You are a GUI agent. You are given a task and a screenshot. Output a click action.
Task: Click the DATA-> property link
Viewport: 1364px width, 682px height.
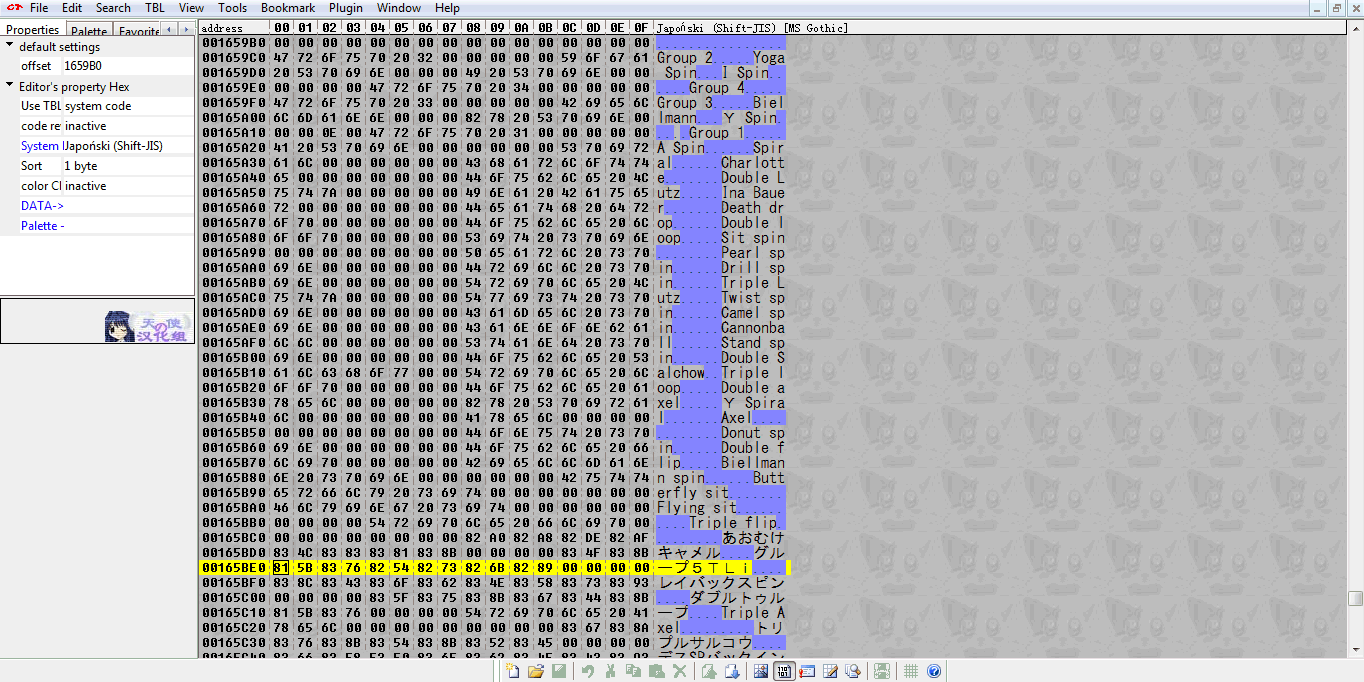pyautogui.click(x=42, y=206)
